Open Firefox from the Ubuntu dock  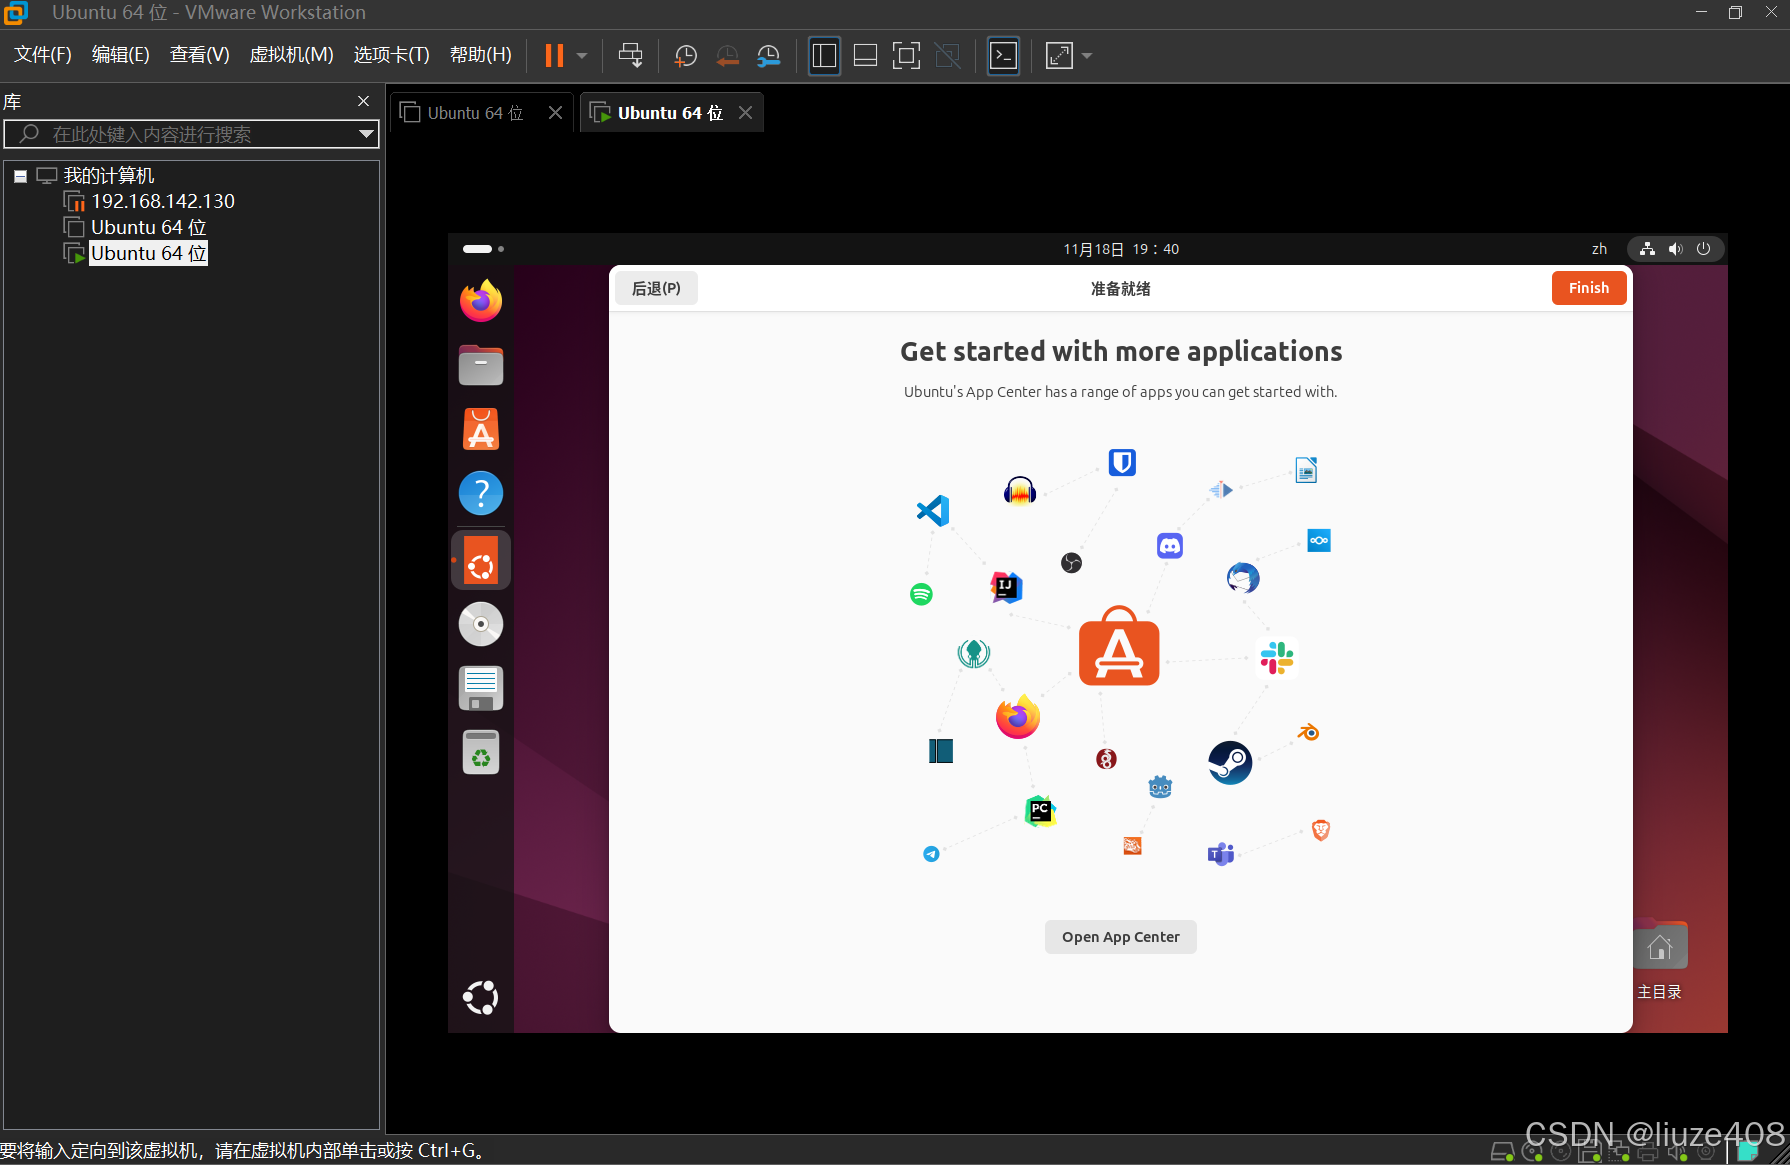point(481,301)
